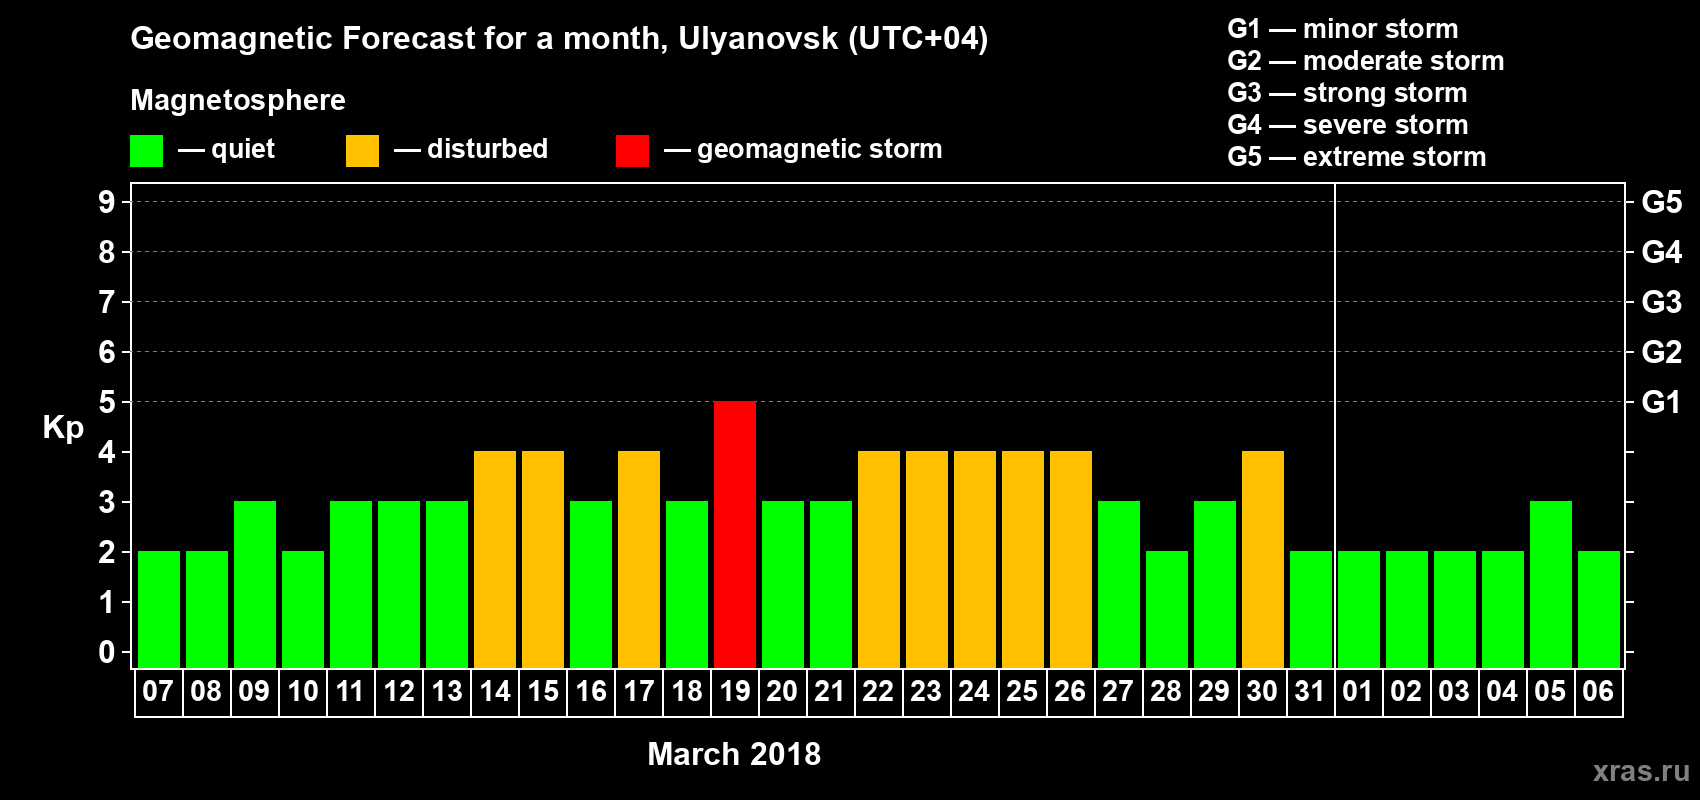
Task: Click the date label 31 on axis
Action: 1310,692
